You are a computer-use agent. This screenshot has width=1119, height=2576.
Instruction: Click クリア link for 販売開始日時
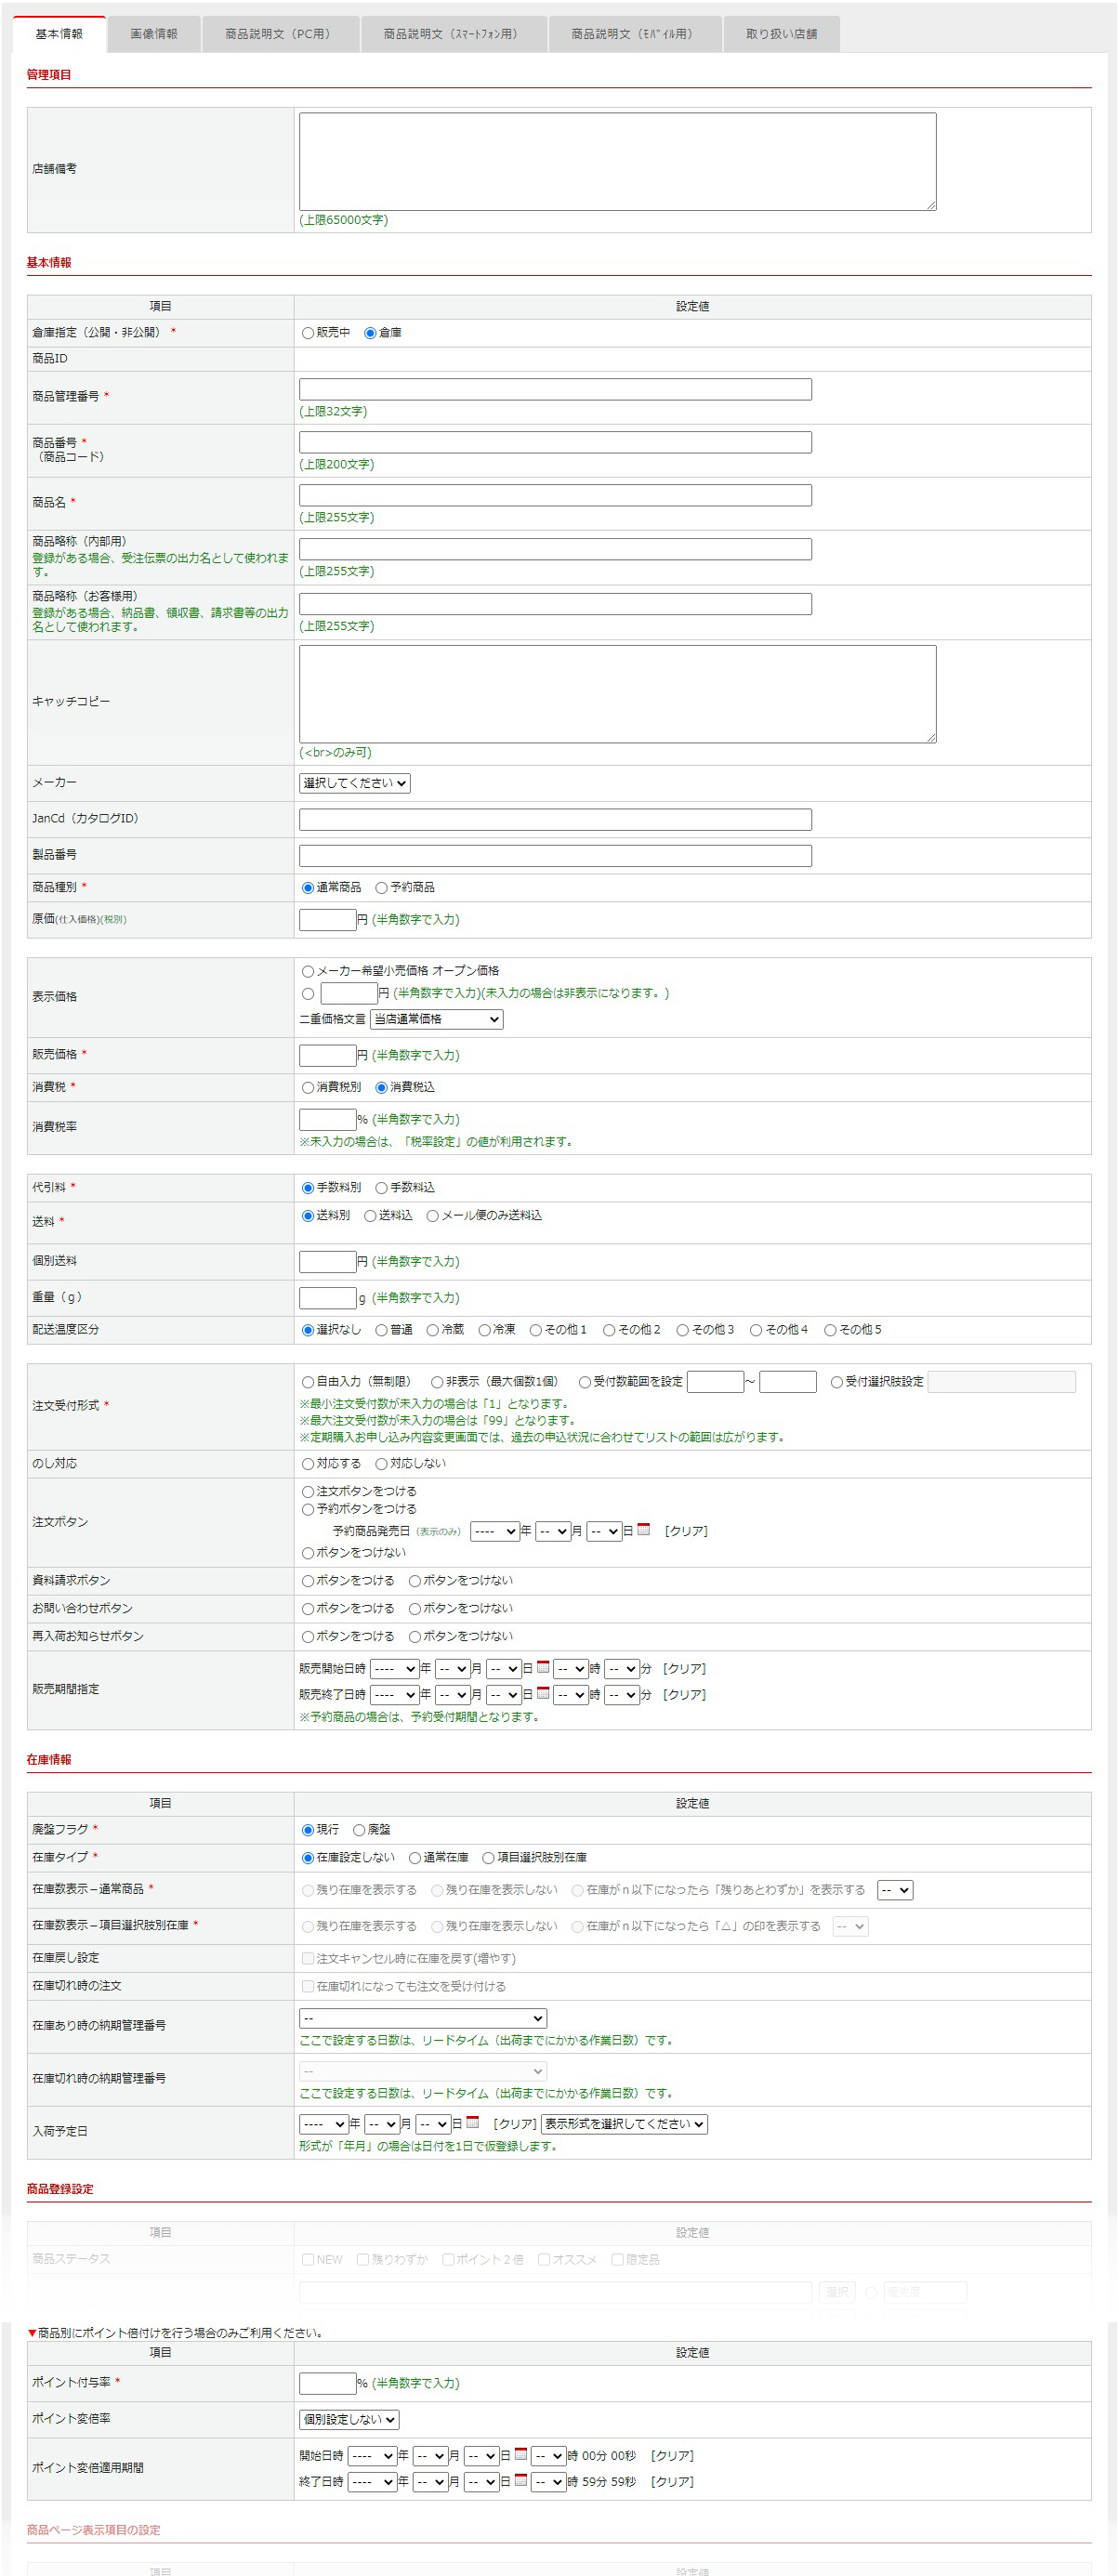coord(684,1668)
